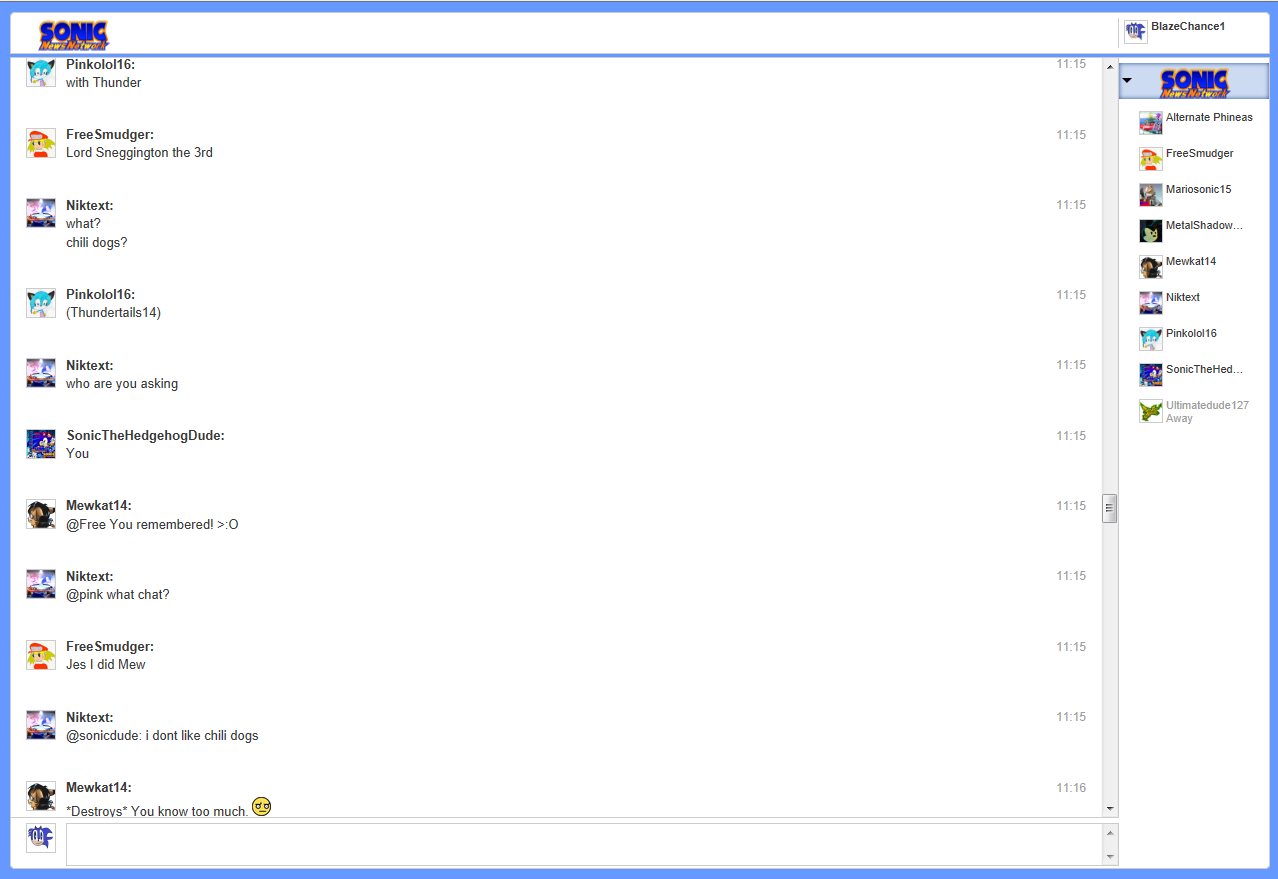1278x879 pixels.
Task: Click SonicTheHedgehogDude's avatar in chat message
Action: pos(41,444)
